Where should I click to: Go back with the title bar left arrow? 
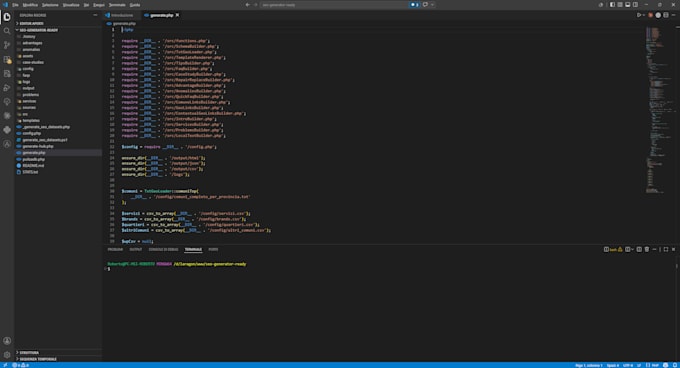point(248,5)
